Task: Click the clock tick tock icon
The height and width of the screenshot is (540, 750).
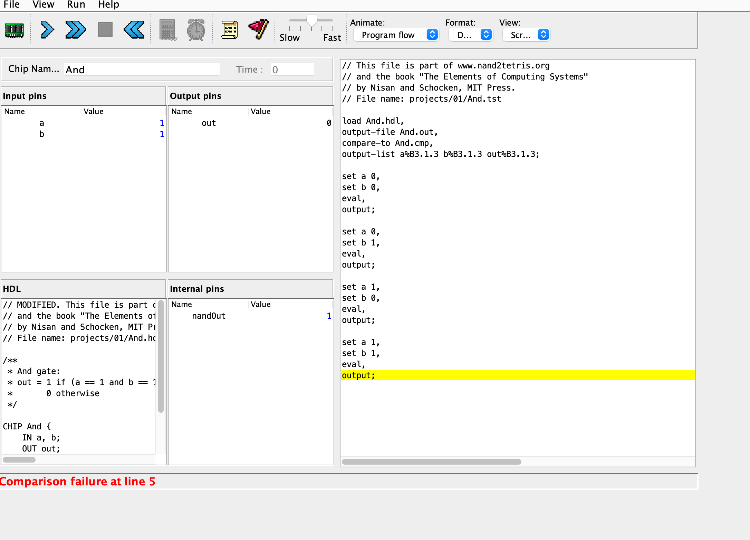Action: (x=196, y=30)
